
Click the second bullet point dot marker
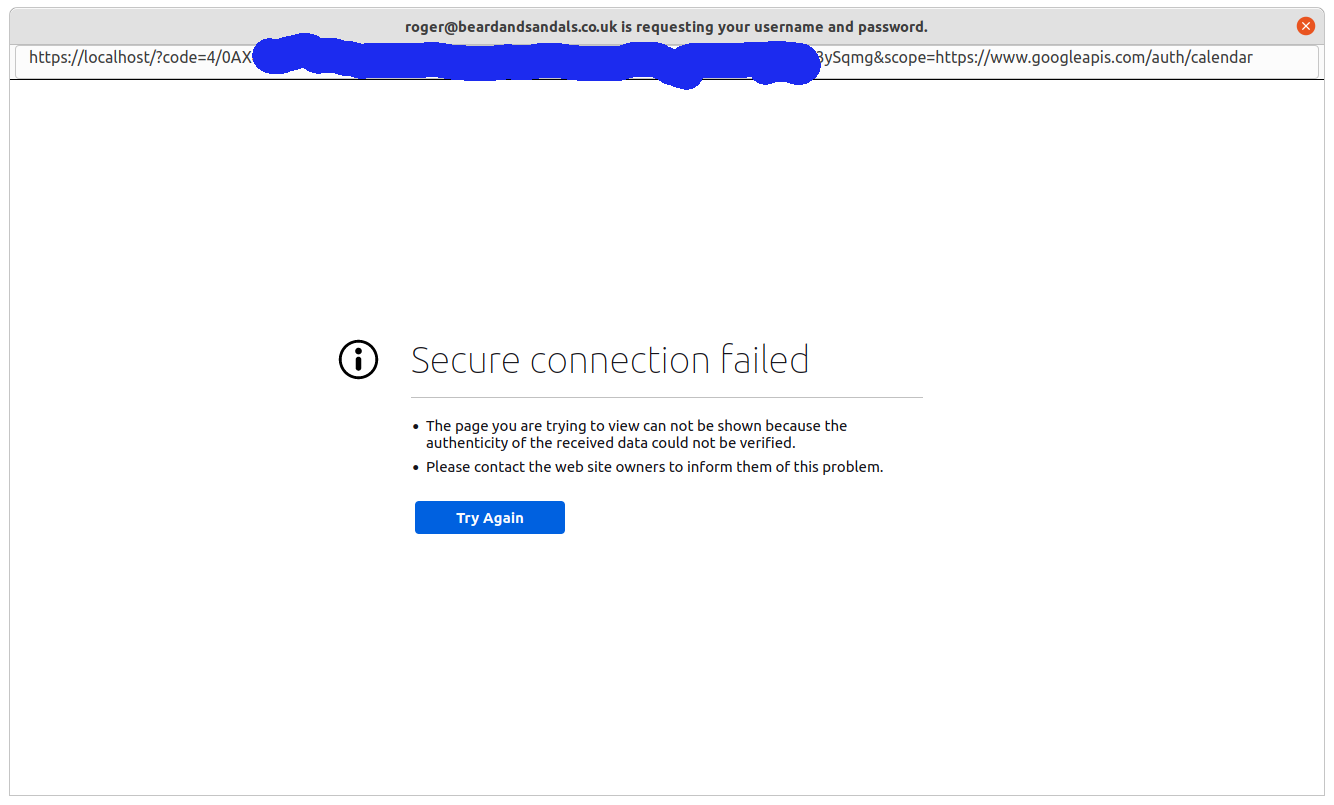click(416, 467)
